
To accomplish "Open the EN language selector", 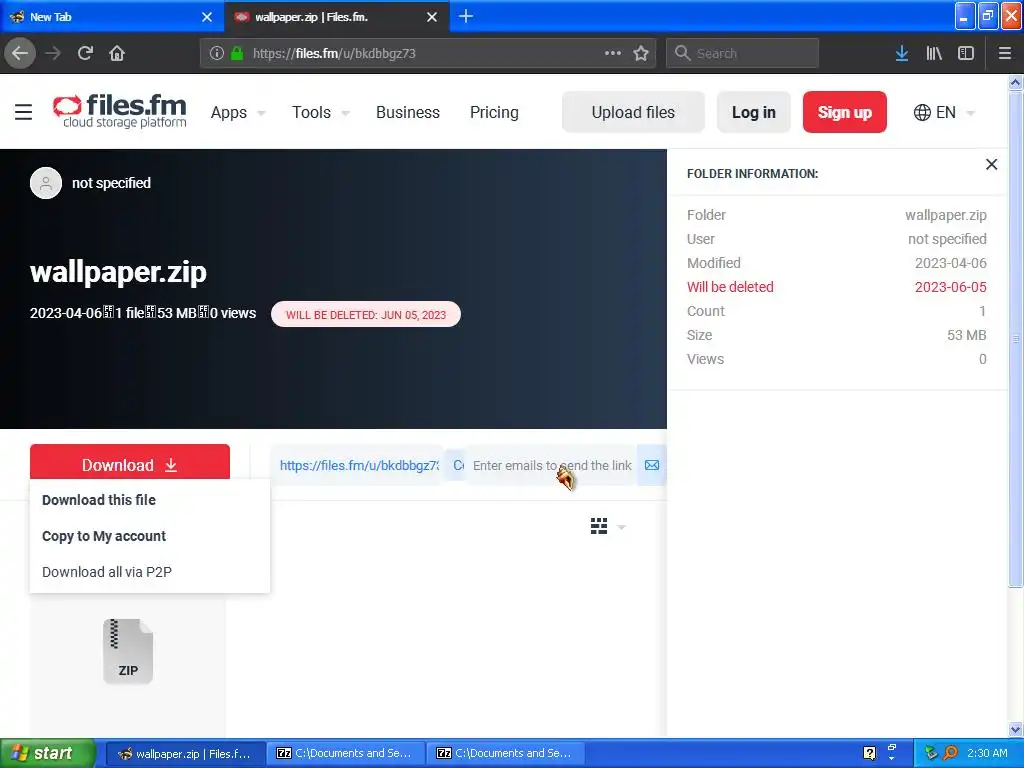I will 944,112.
